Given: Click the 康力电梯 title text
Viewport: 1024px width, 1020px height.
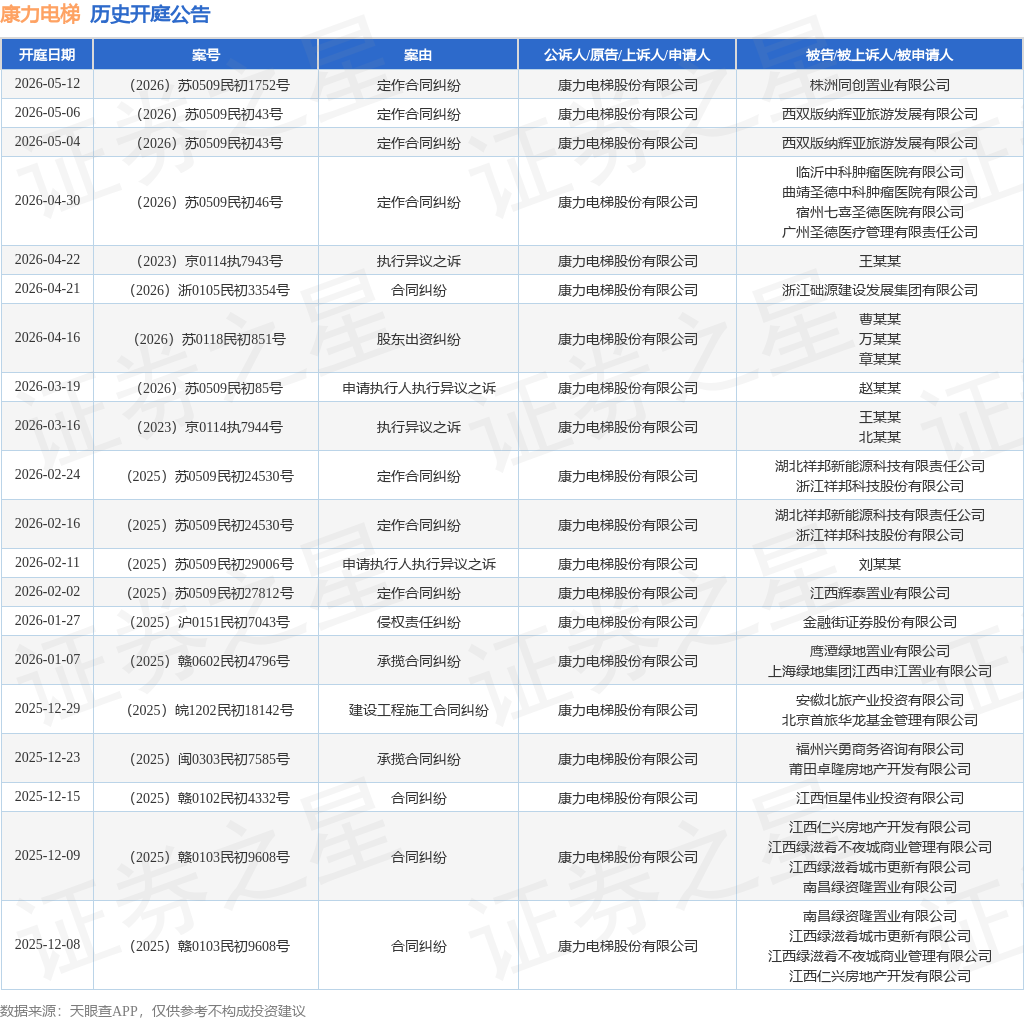Looking at the screenshot, I should tap(40, 14).
